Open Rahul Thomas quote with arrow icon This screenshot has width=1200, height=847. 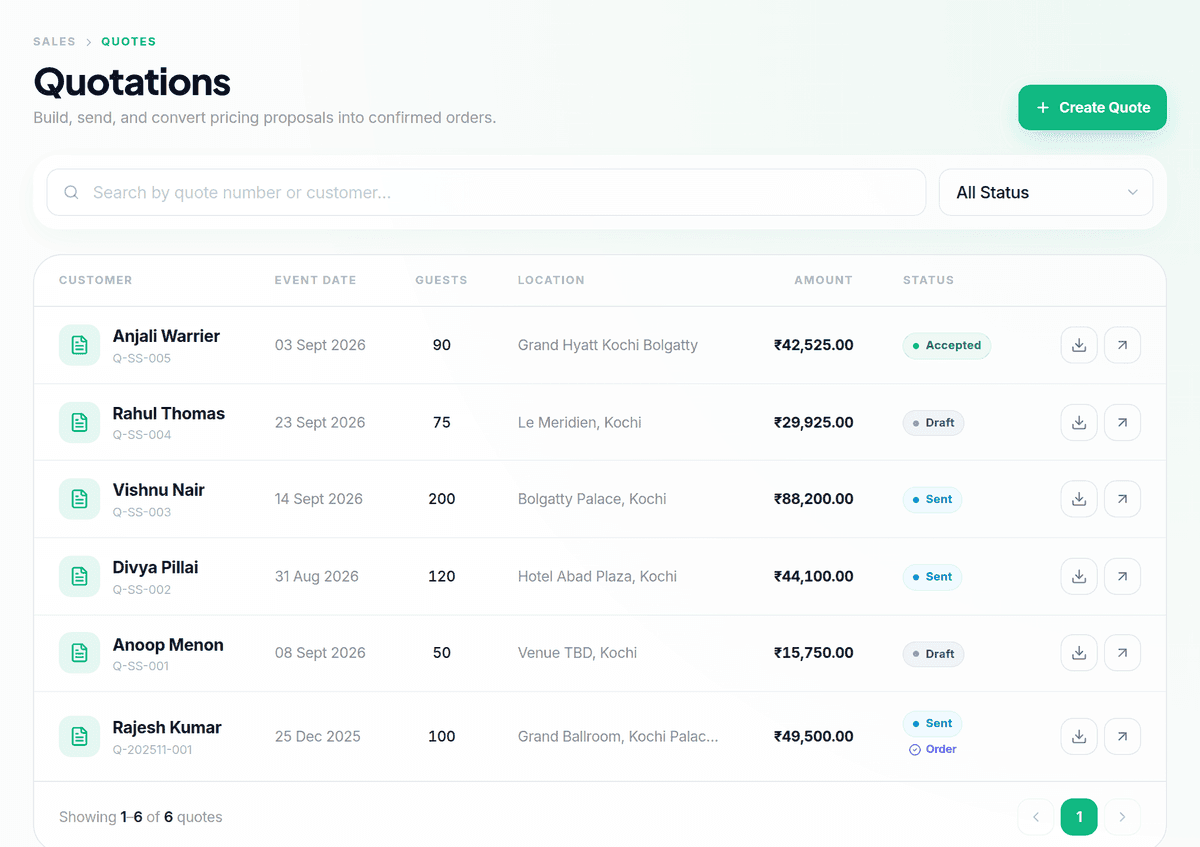pyautogui.click(x=1122, y=422)
